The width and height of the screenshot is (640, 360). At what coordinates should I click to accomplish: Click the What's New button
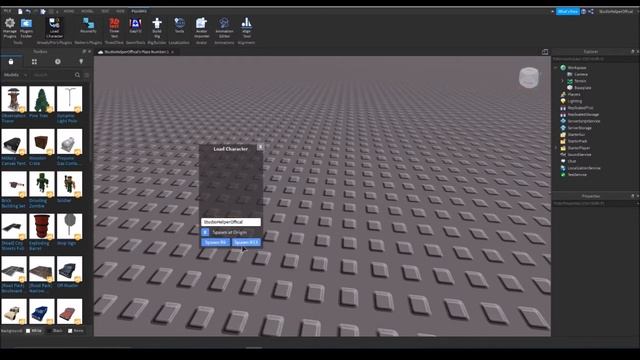click(568, 11)
